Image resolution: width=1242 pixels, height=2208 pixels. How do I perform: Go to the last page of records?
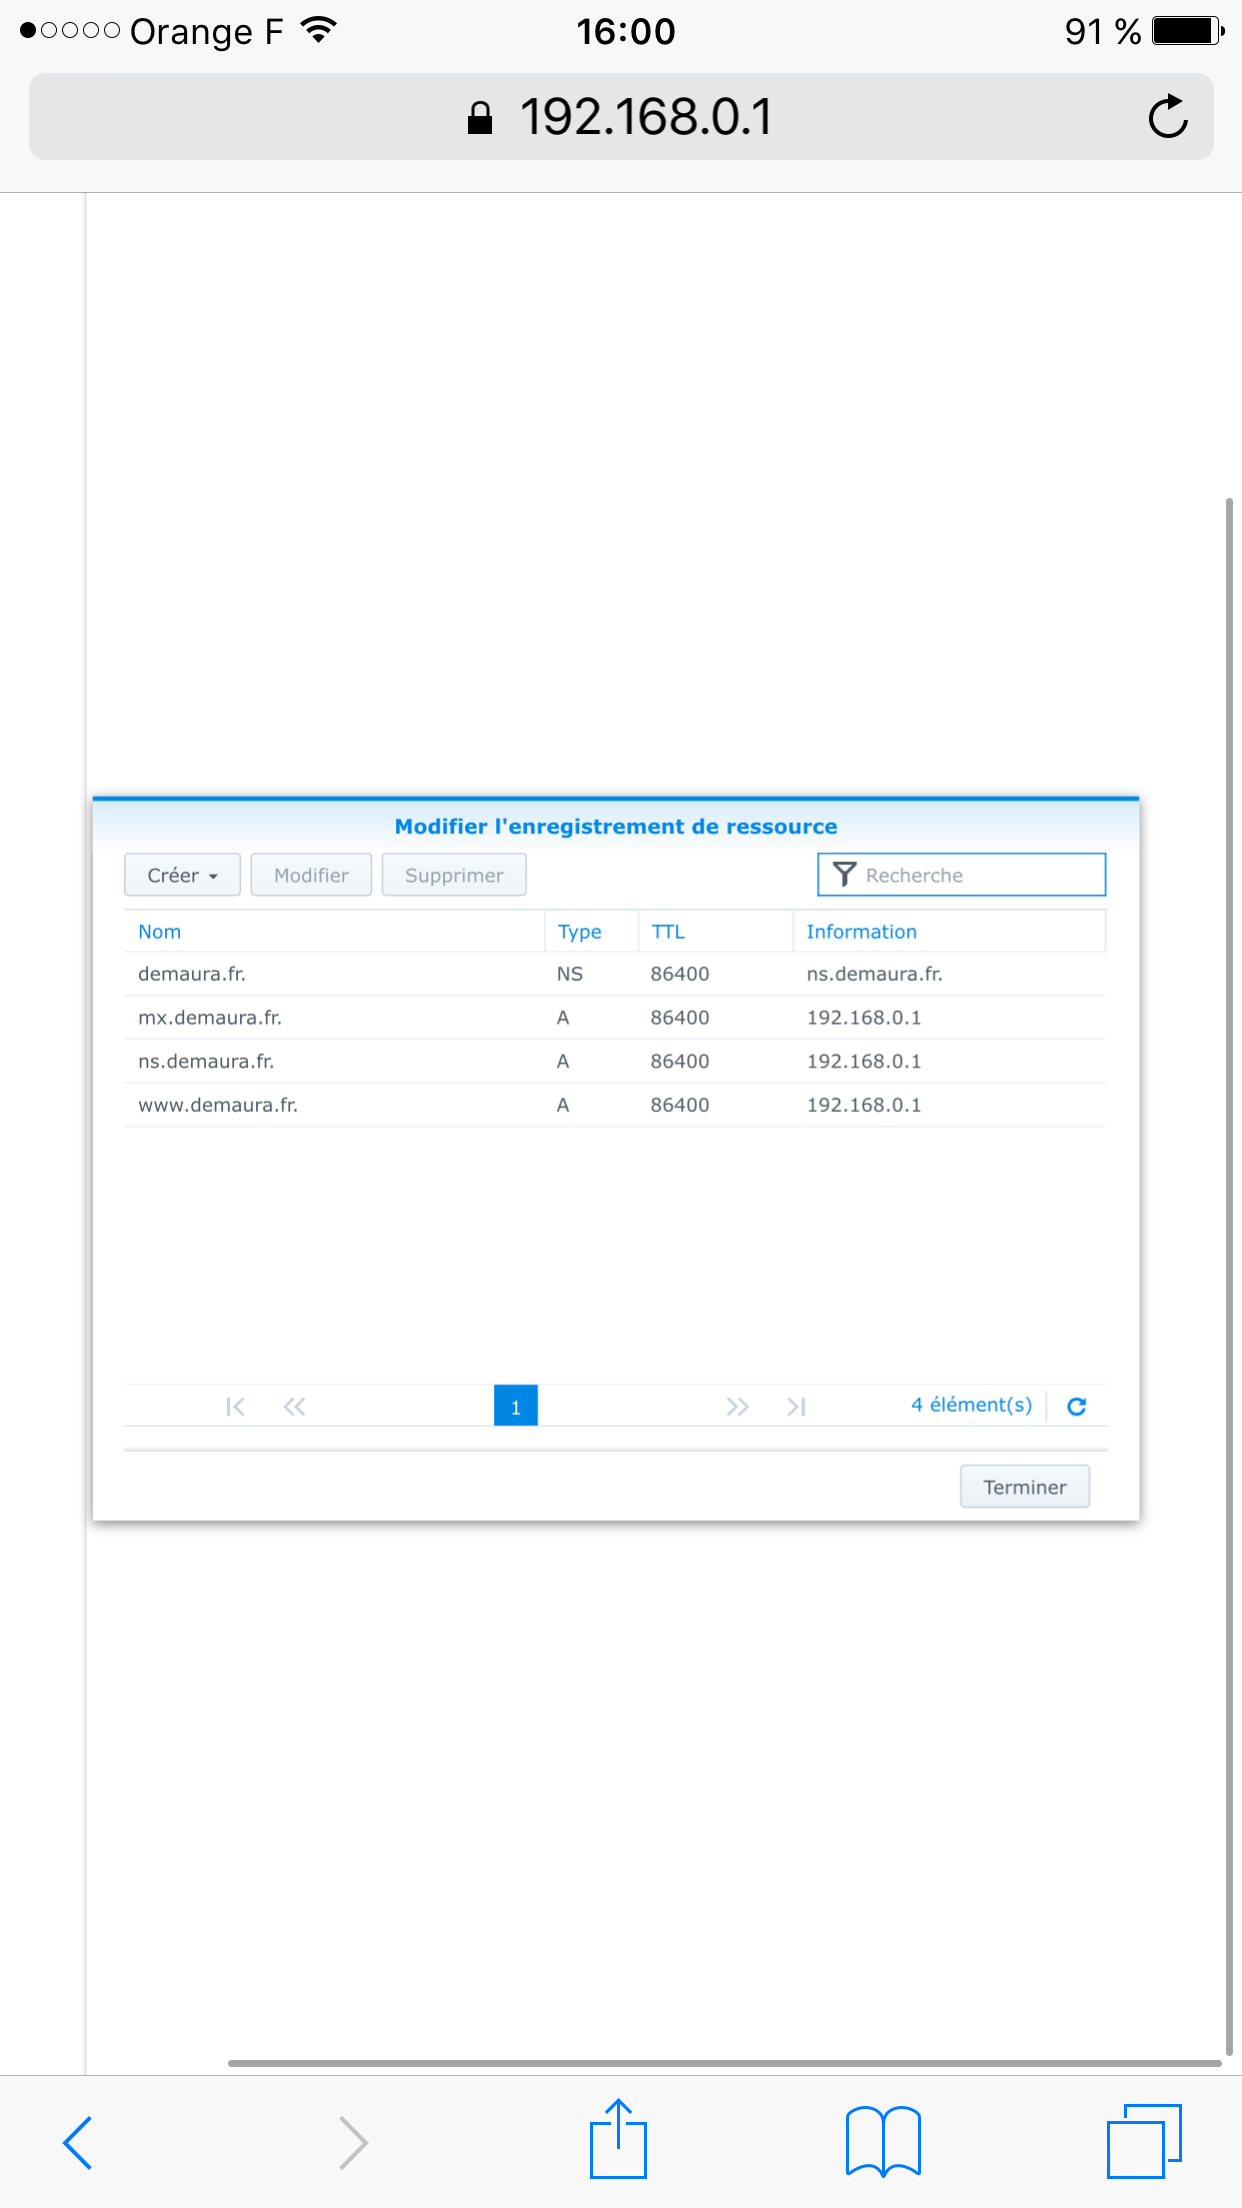[x=796, y=1407]
